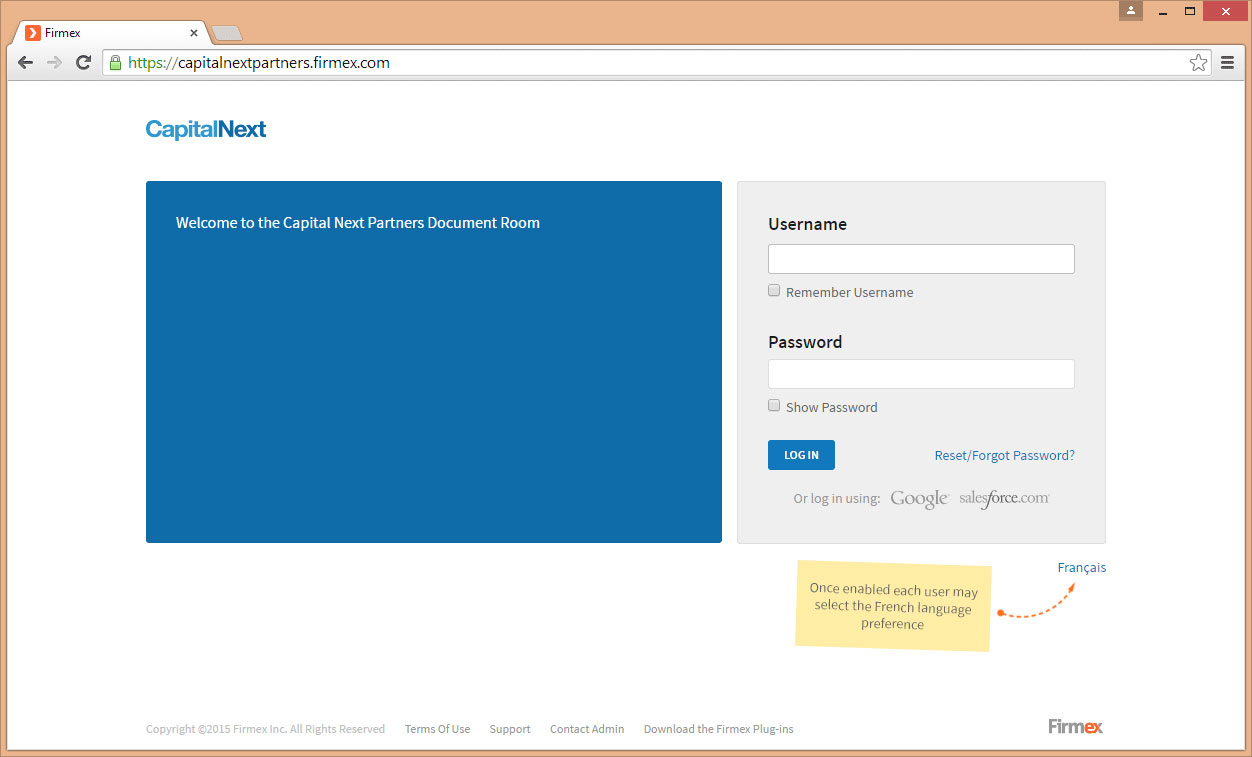Switch language with the Français link
Image resolution: width=1252 pixels, height=757 pixels.
[1082, 567]
